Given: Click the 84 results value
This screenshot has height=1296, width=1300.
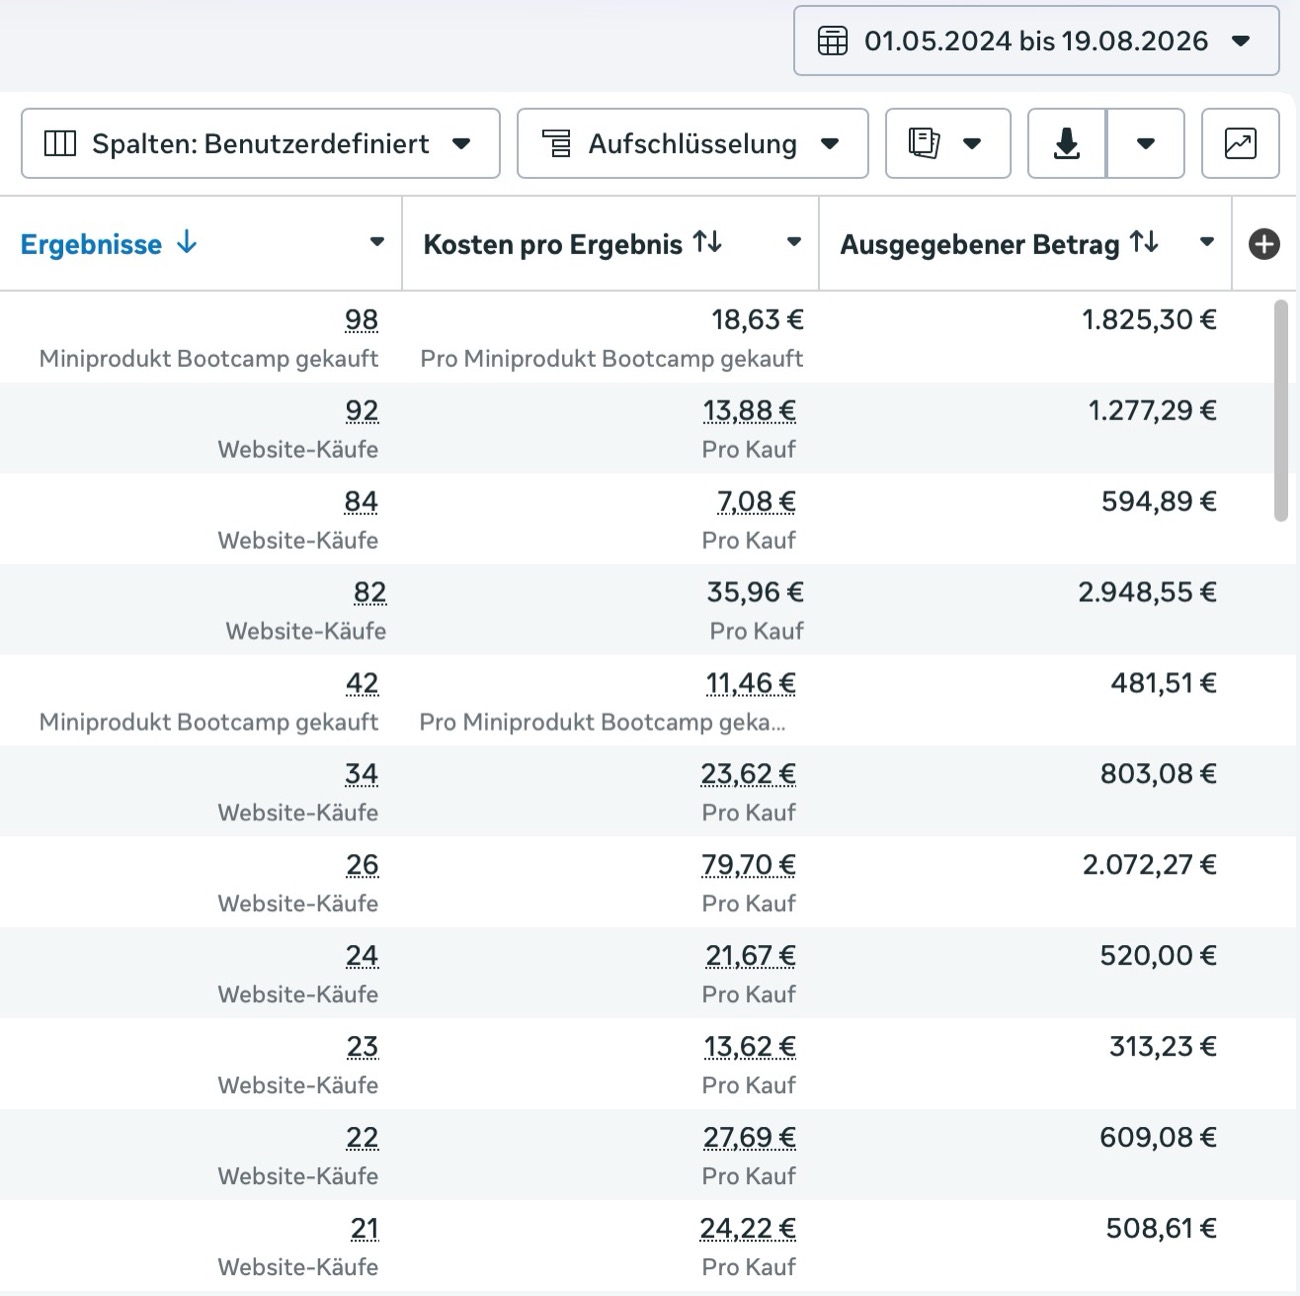Looking at the screenshot, I should coord(361,502).
